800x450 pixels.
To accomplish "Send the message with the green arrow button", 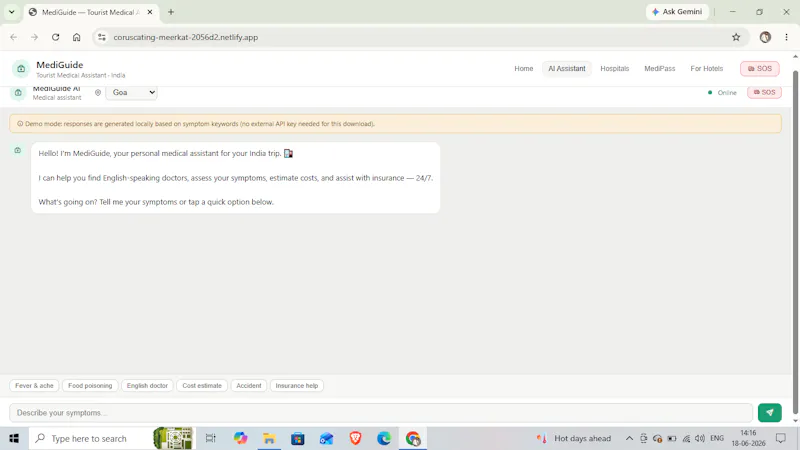I will click(769, 413).
